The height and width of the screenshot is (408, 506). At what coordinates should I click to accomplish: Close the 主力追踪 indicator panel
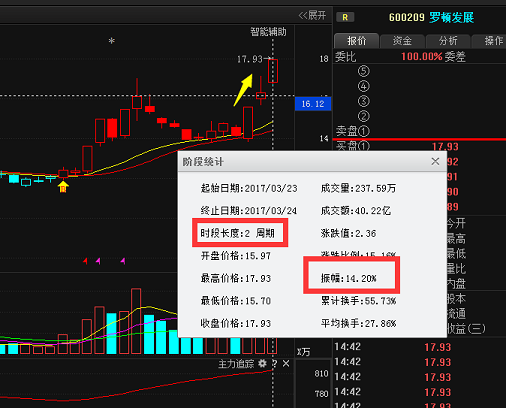tap(286, 363)
